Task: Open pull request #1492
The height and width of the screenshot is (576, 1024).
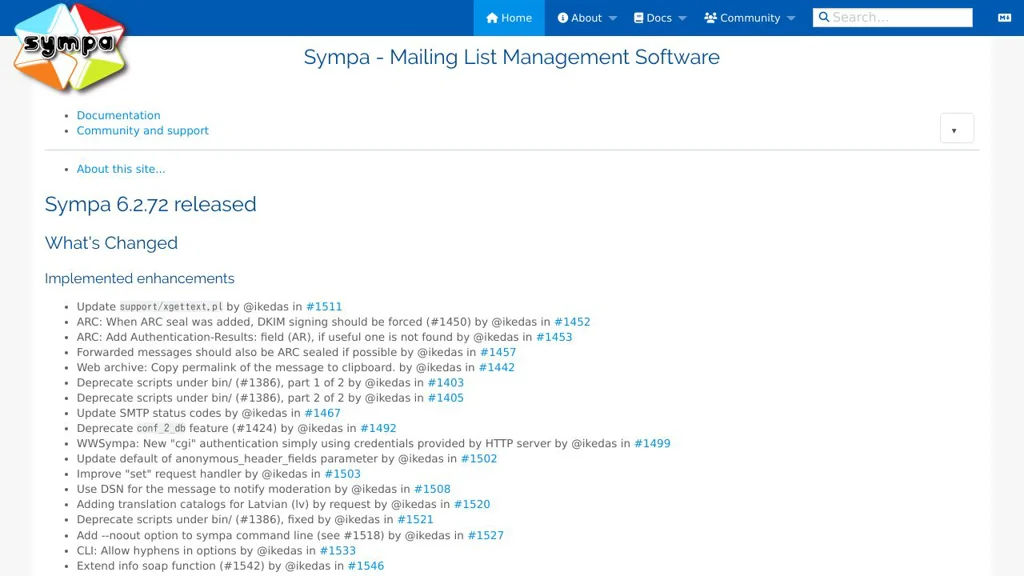Action: (x=378, y=428)
